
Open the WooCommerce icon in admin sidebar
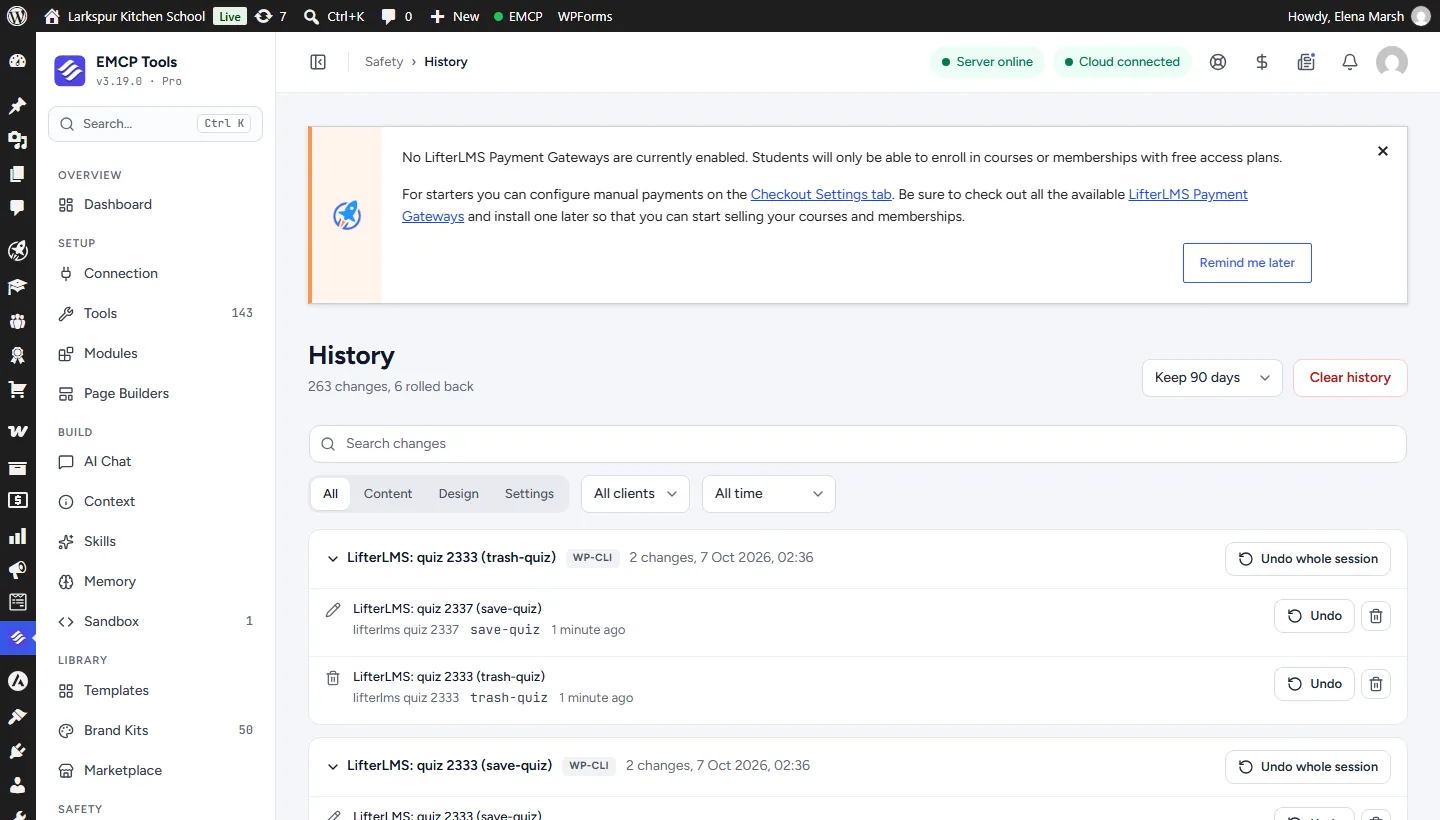coord(17,431)
